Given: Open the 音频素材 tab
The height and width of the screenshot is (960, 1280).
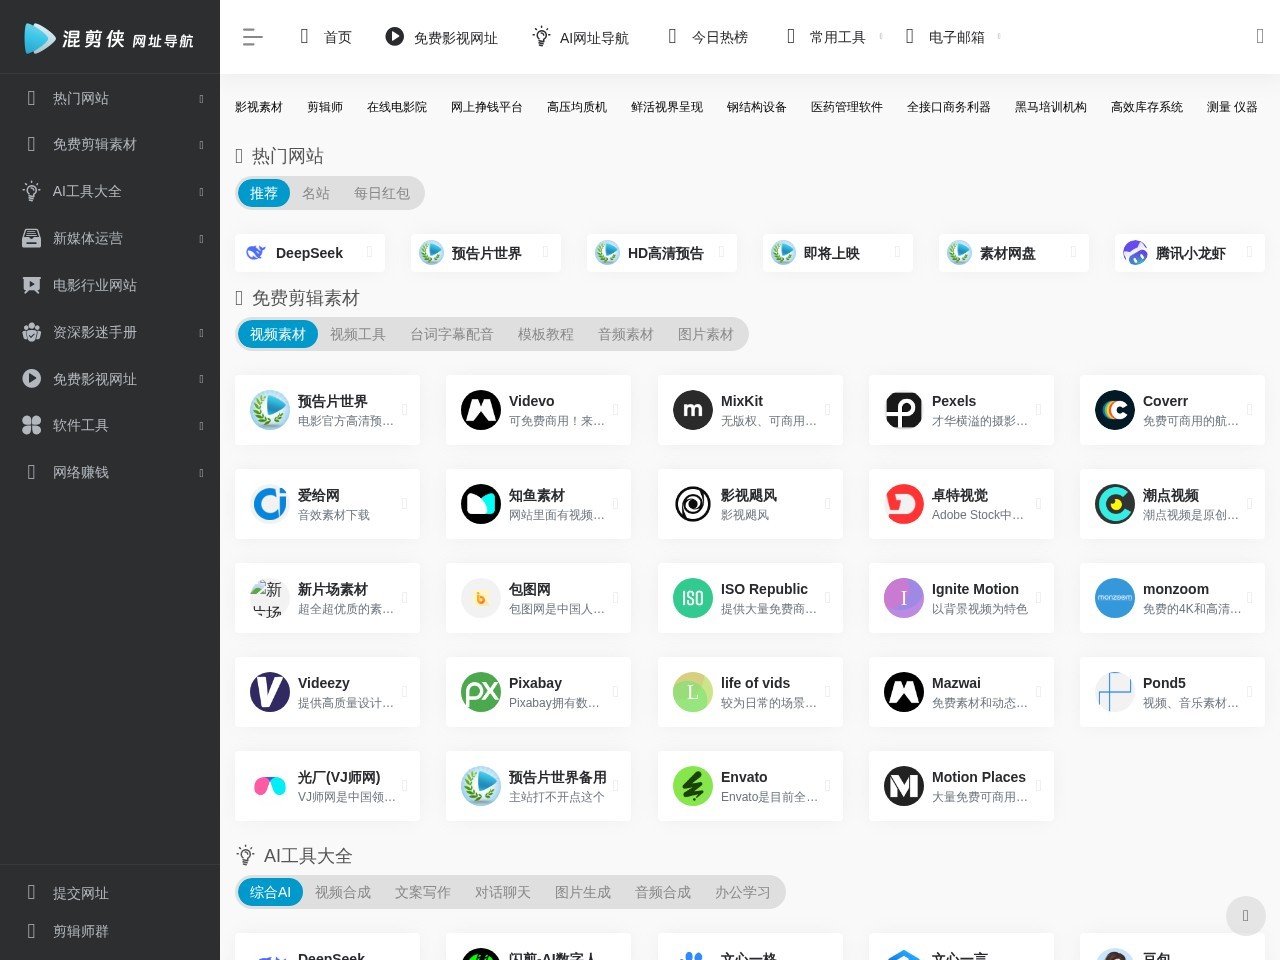Looking at the screenshot, I should coord(626,334).
